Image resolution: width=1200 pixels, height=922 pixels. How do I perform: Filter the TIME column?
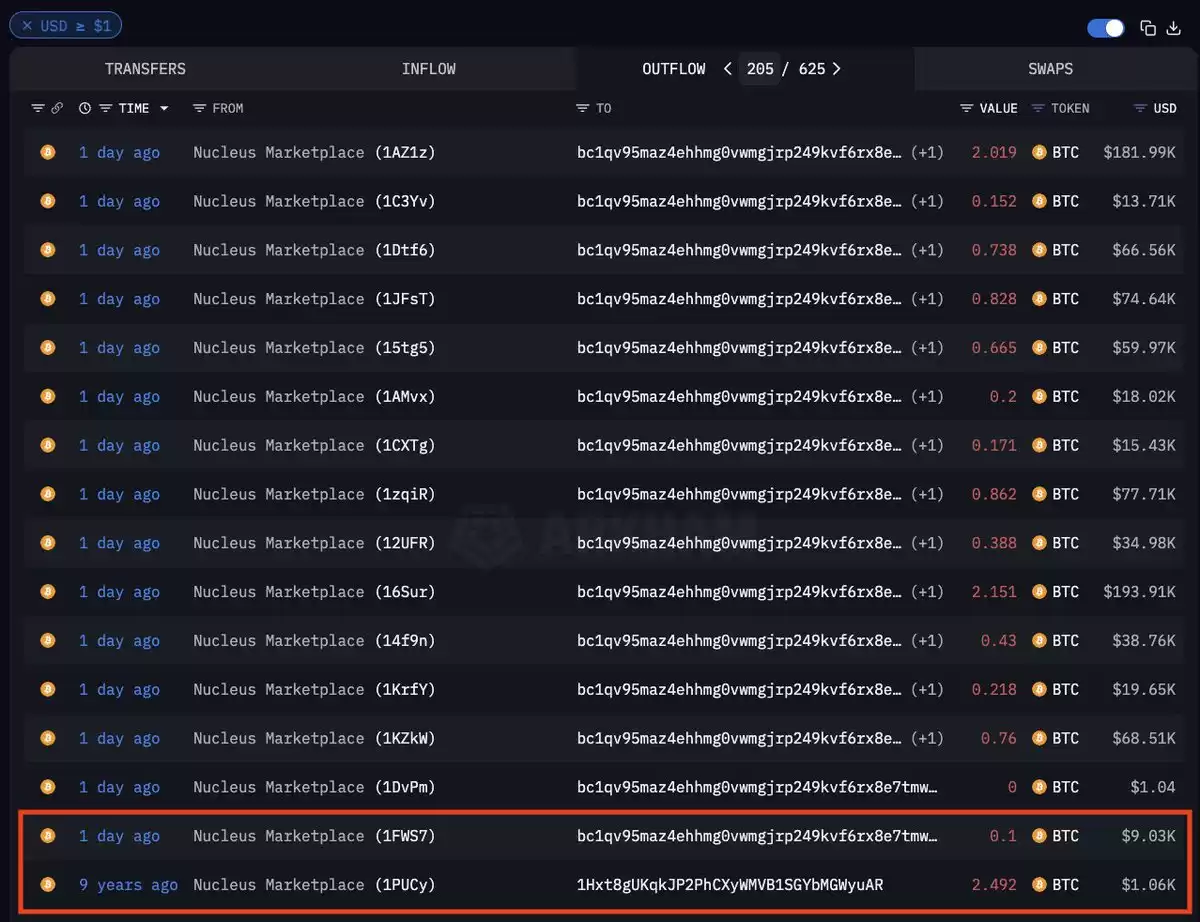105,108
